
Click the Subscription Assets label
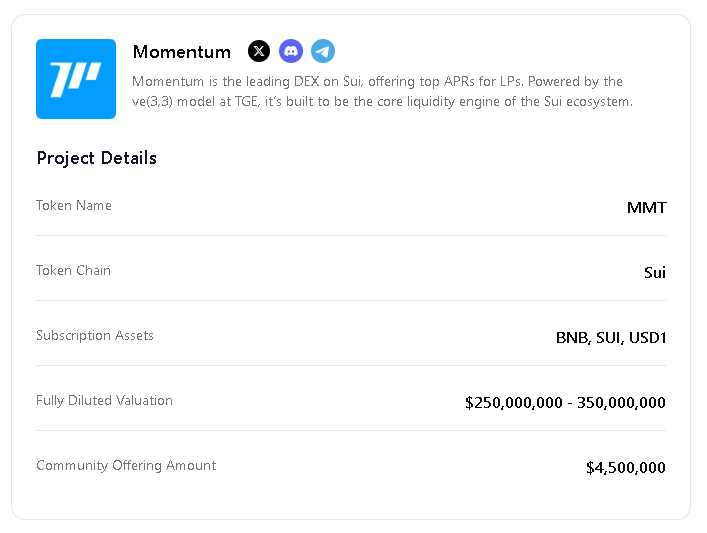pos(95,335)
